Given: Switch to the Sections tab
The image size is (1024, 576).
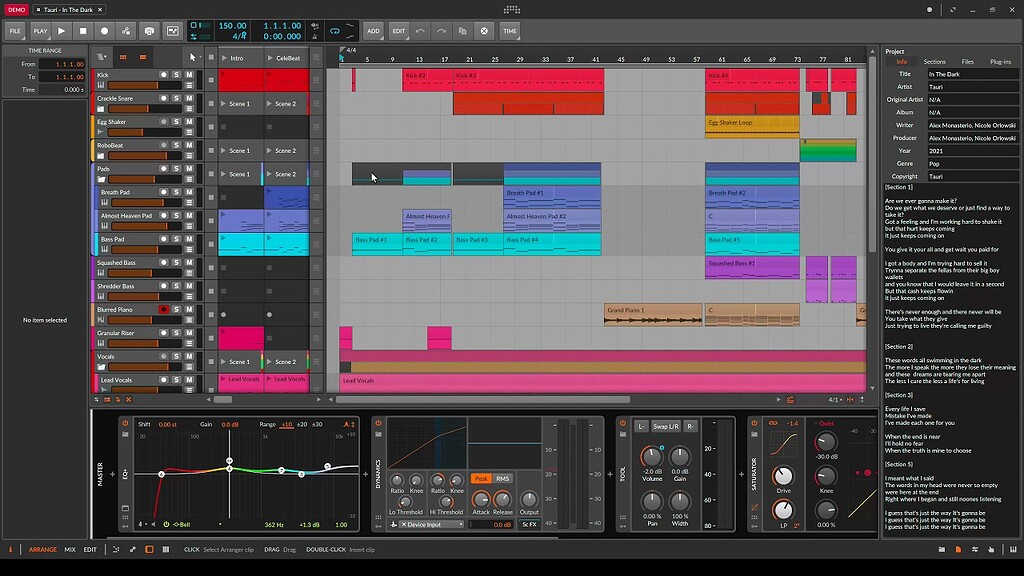Looking at the screenshot, I should tap(934, 62).
